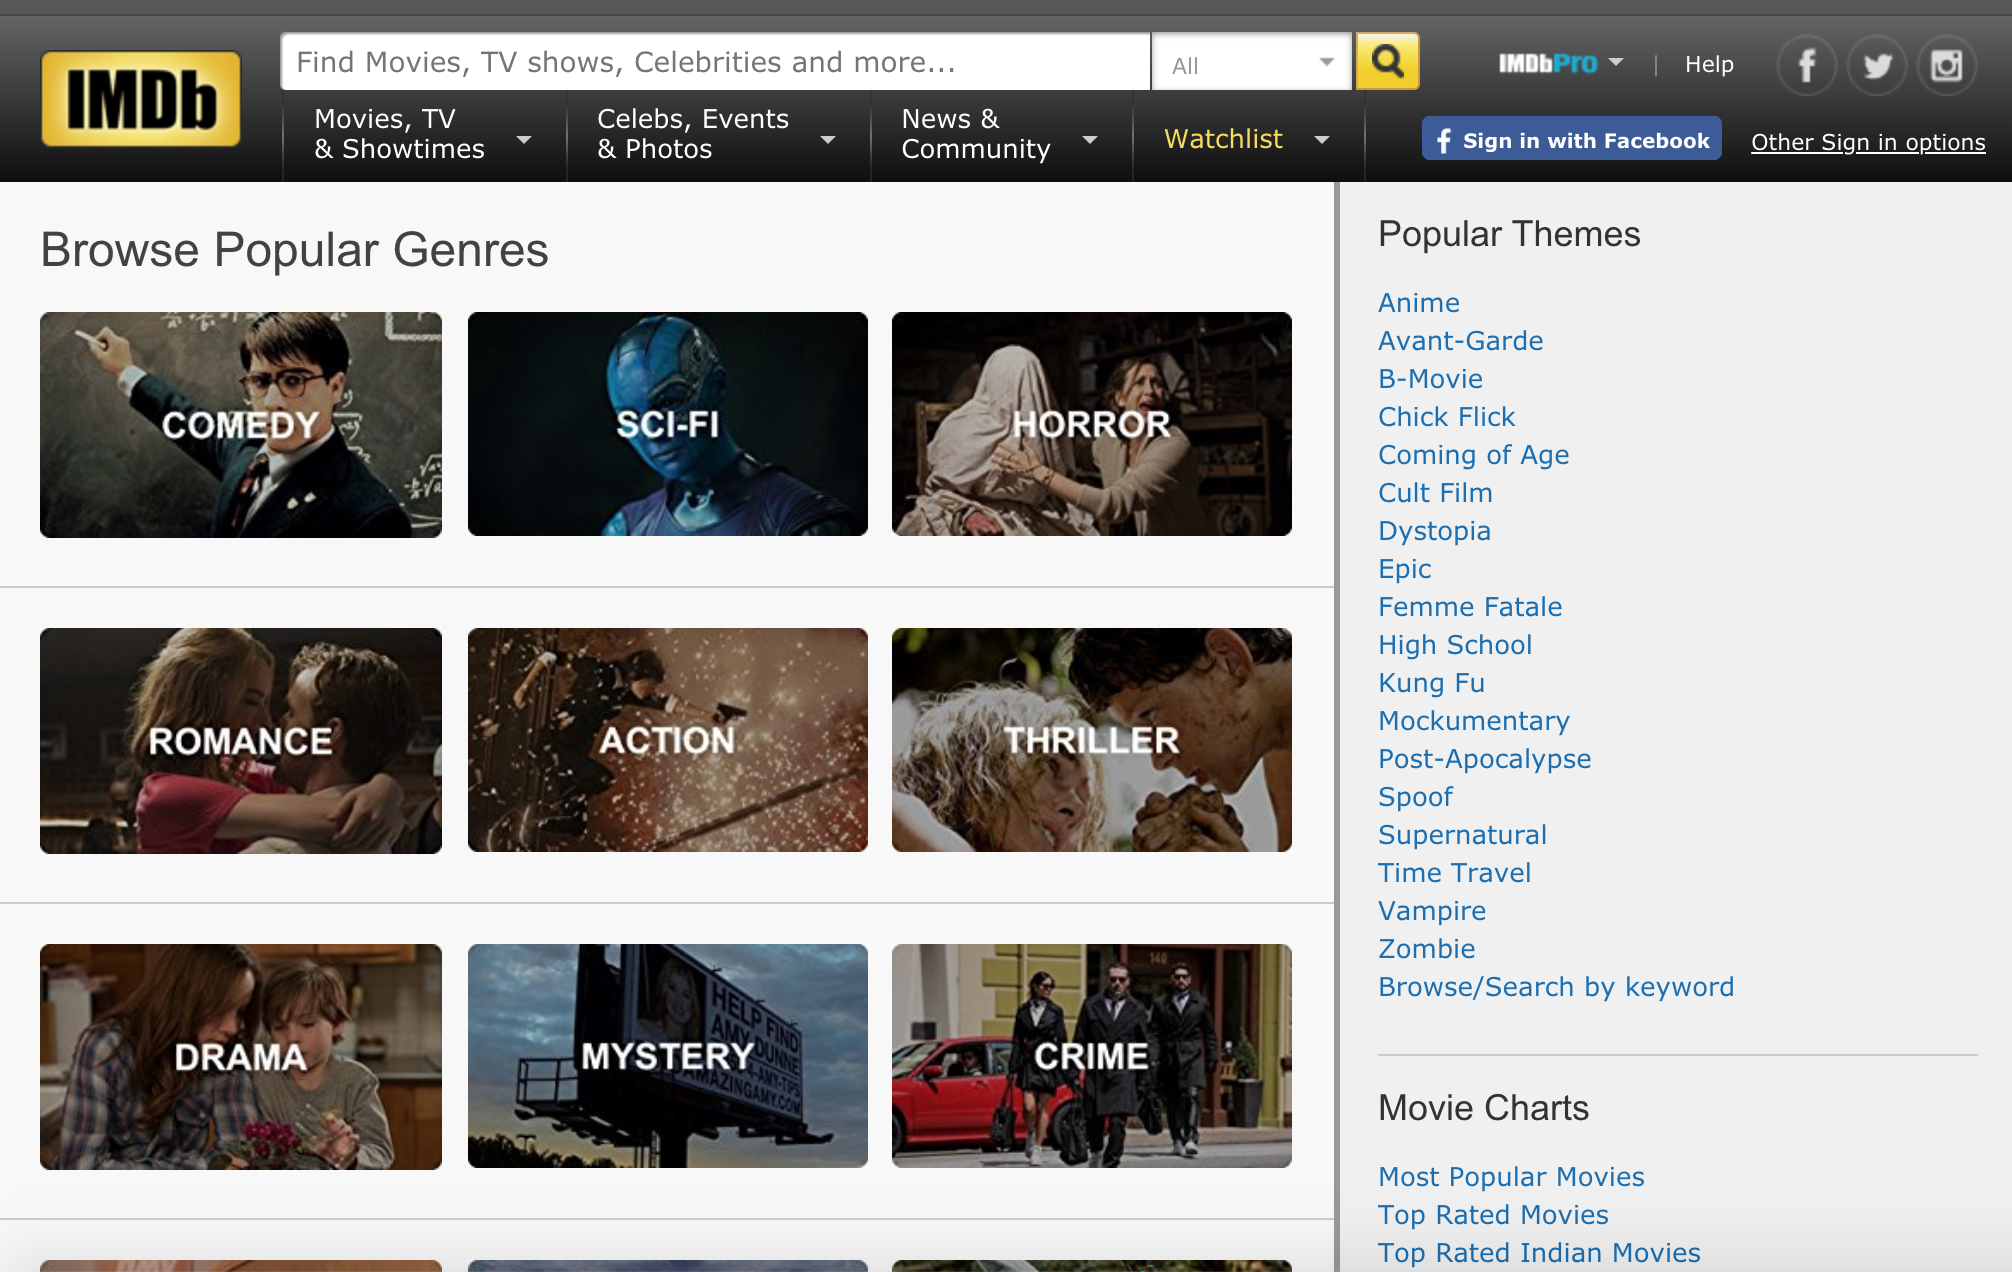Focus the Find Movies search field

(x=716, y=62)
